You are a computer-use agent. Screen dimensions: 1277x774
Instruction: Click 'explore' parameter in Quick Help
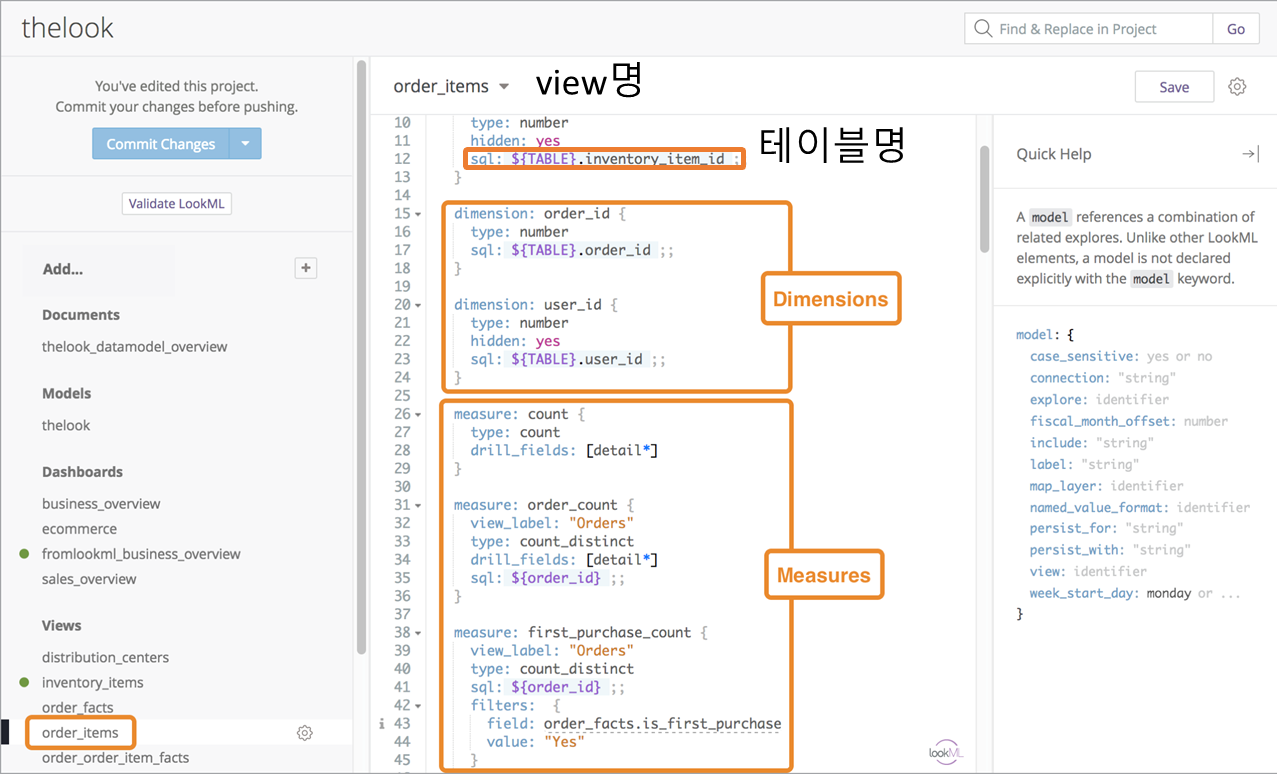tap(1059, 400)
